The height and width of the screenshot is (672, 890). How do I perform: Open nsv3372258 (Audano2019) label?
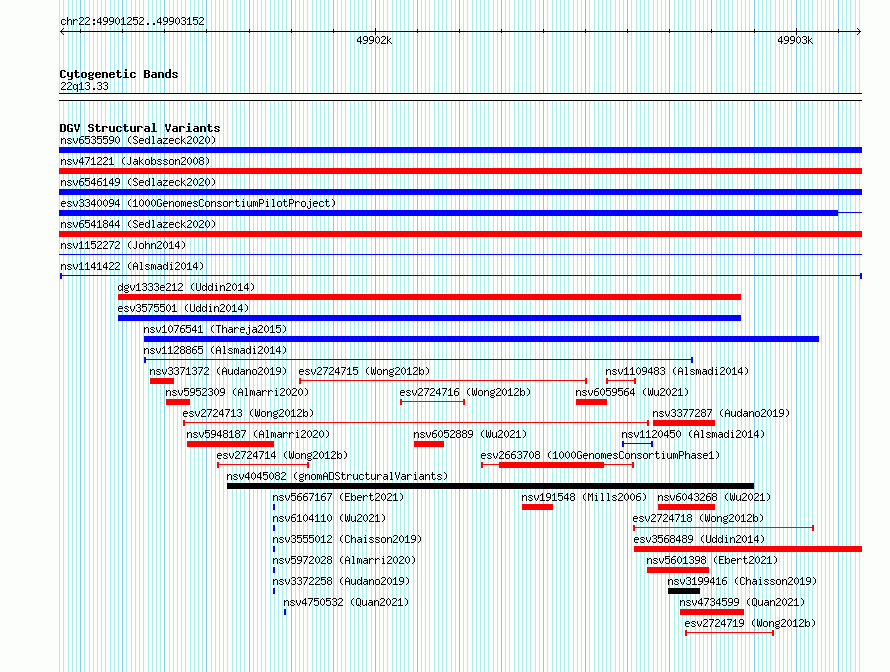[341, 581]
